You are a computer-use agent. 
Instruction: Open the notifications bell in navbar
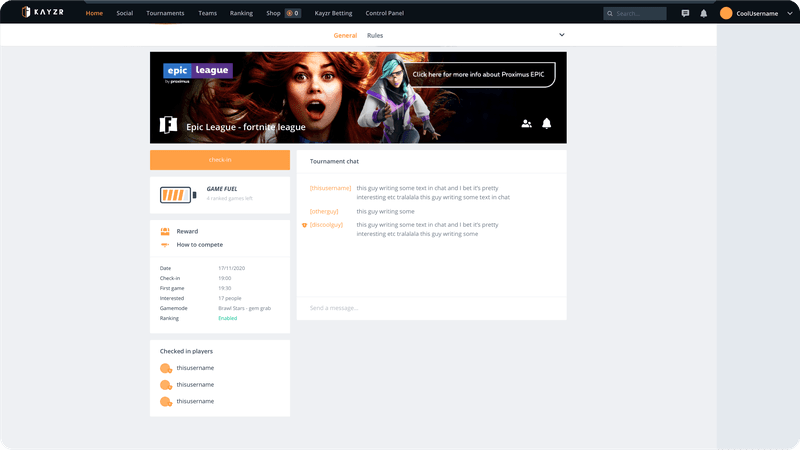(704, 13)
